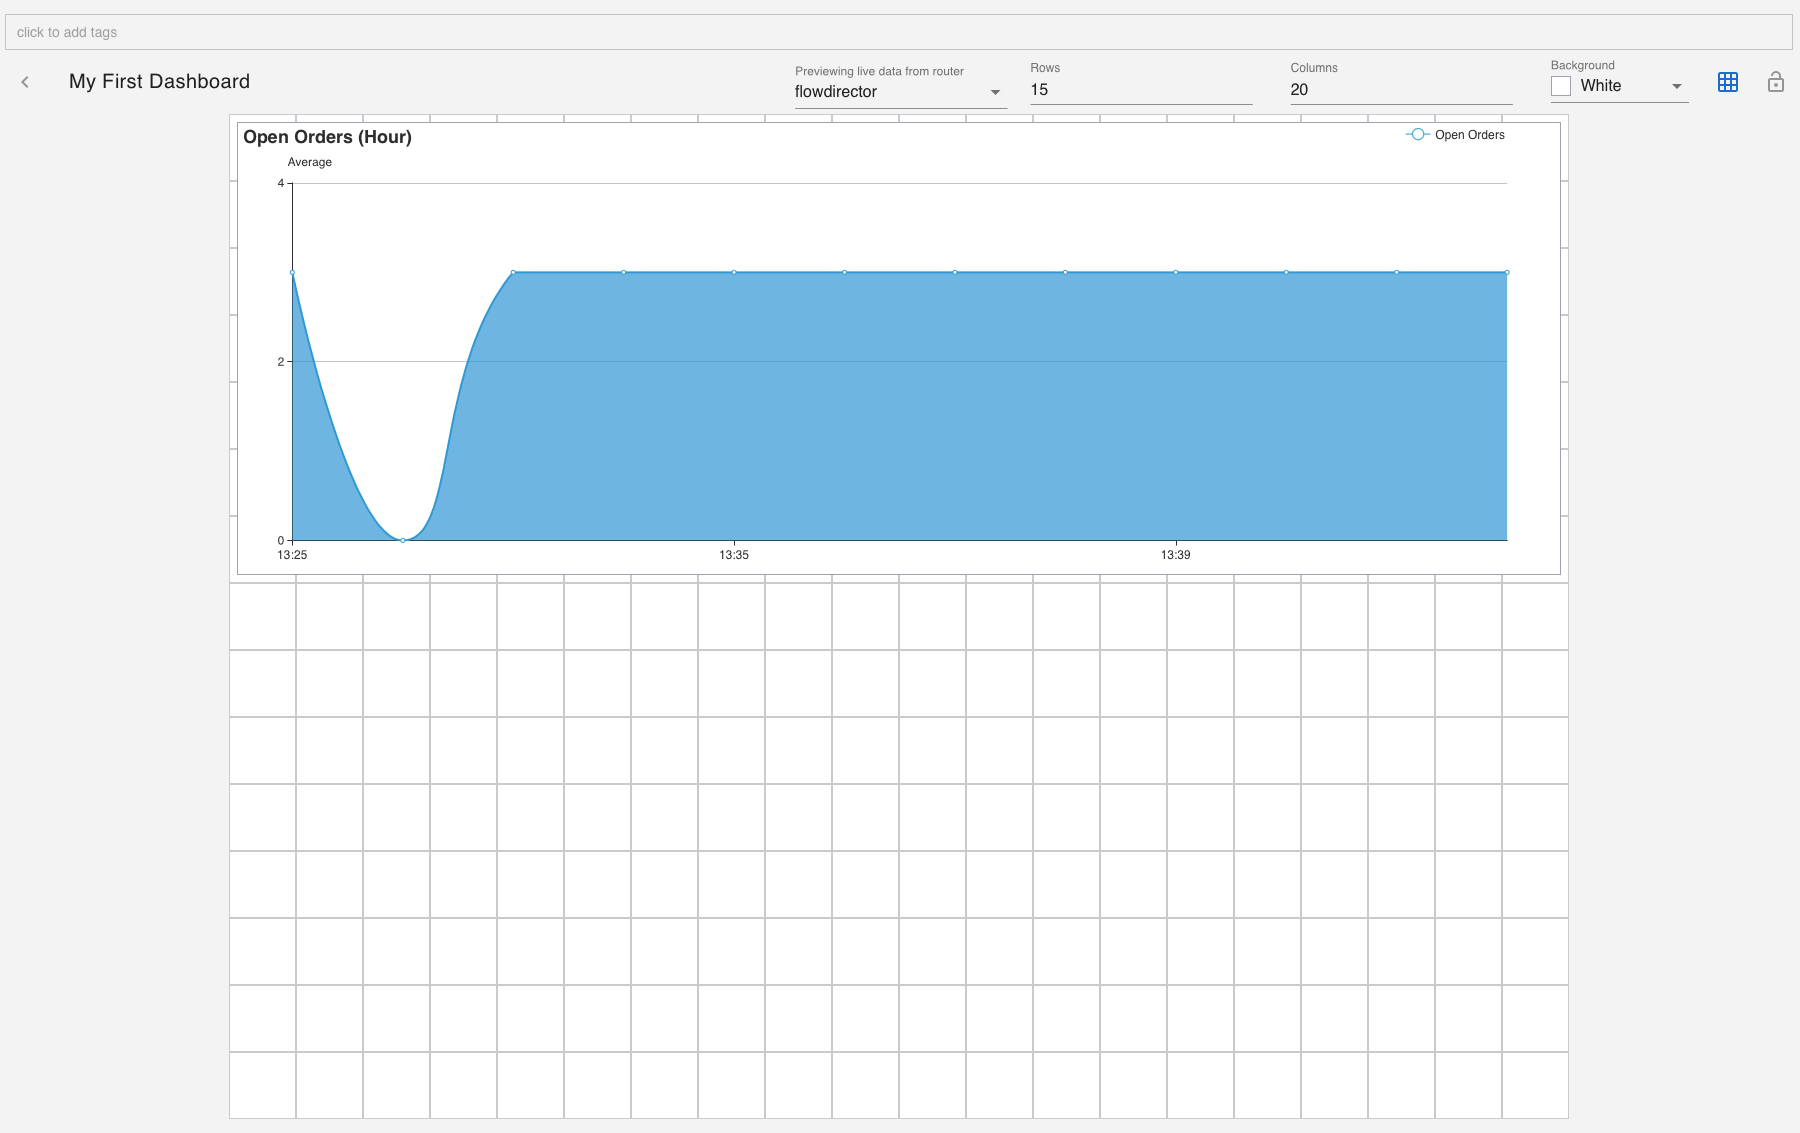Click the White background option text
Image resolution: width=1800 pixels, height=1133 pixels.
(x=1600, y=86)
